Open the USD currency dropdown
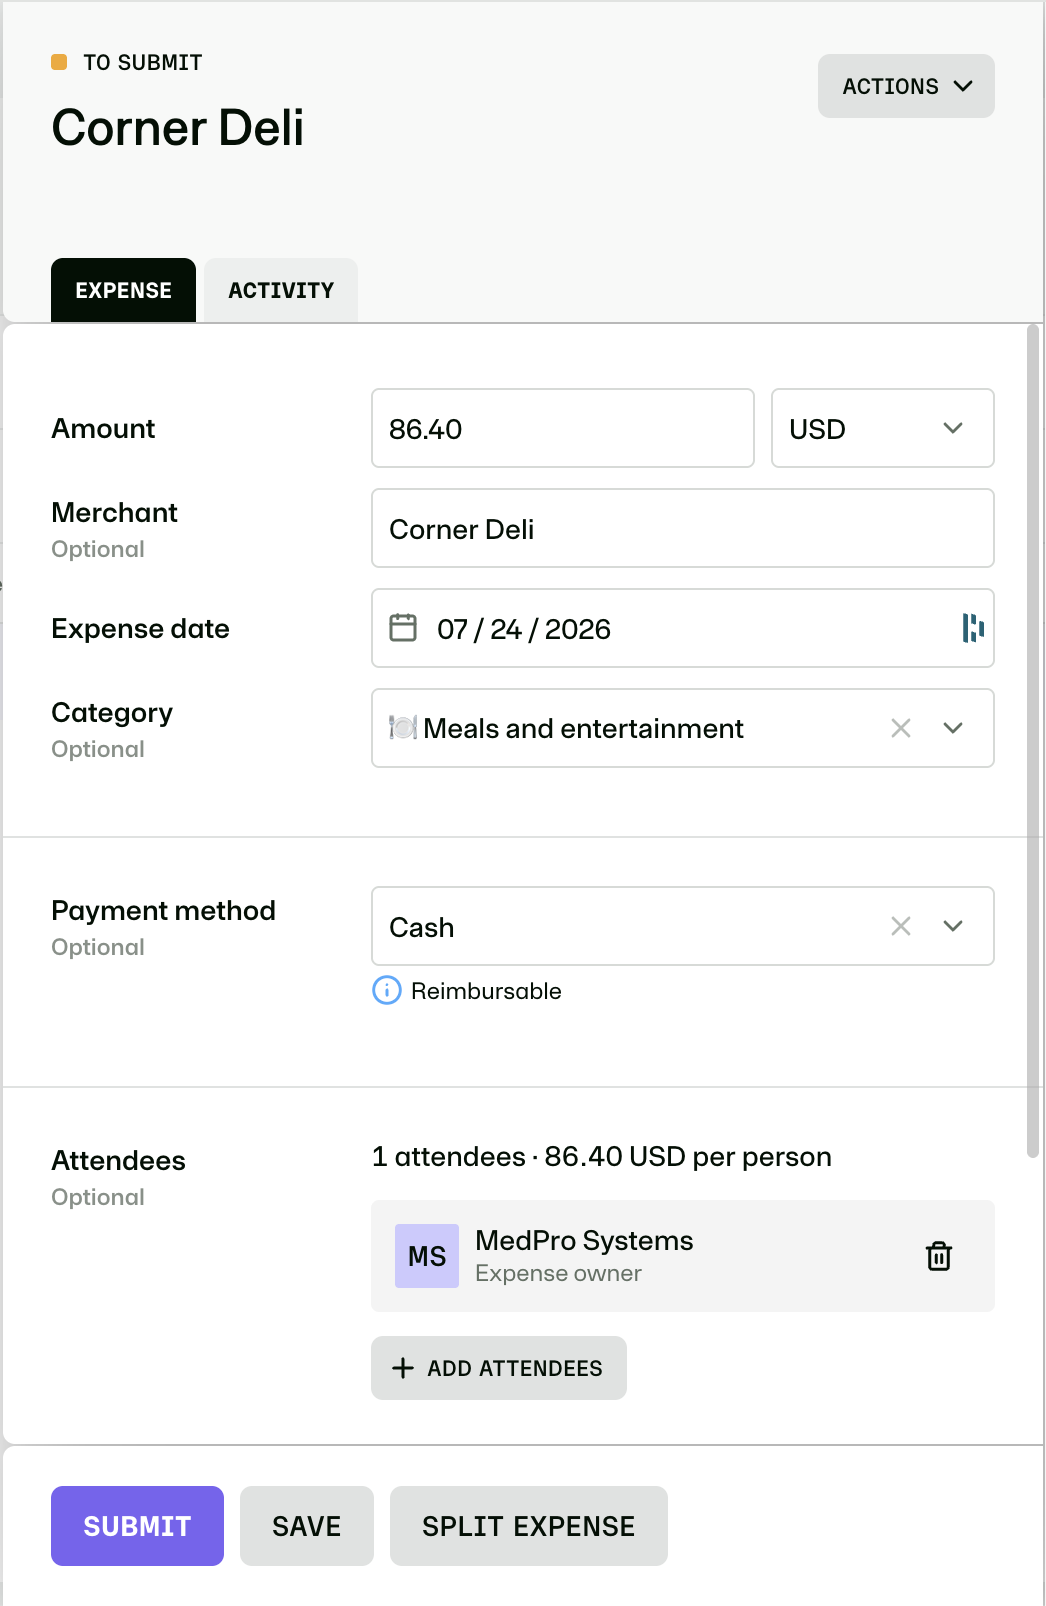 (883, 428)
